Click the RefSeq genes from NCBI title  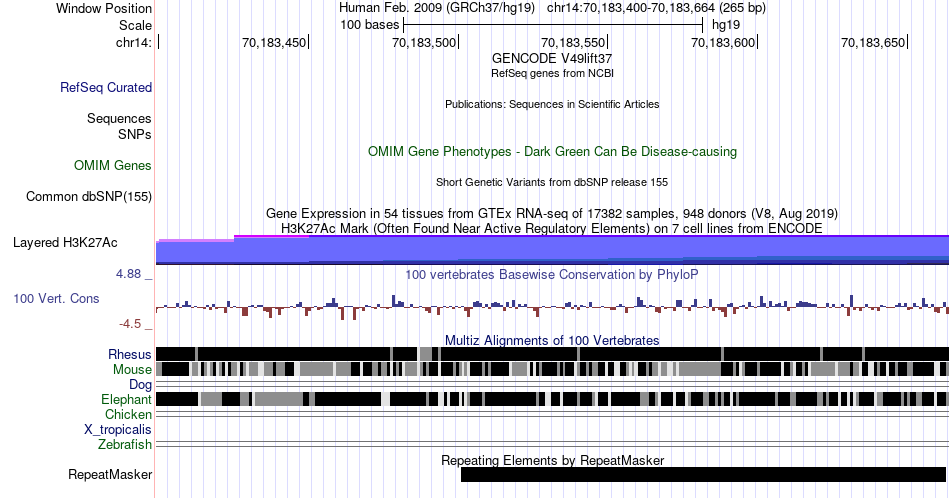[552, 73]
